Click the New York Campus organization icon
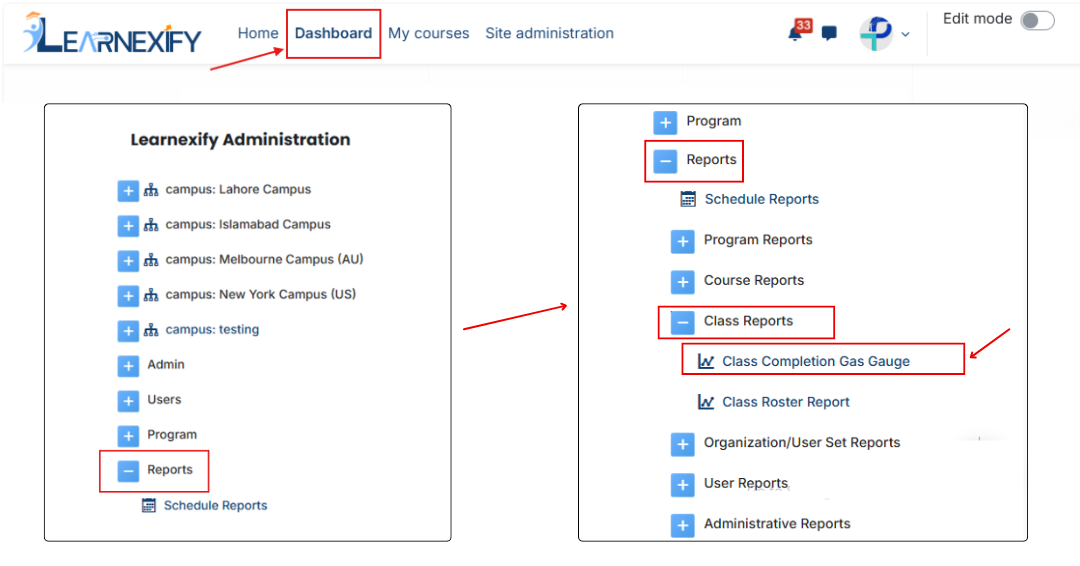 tap(151, 295)
